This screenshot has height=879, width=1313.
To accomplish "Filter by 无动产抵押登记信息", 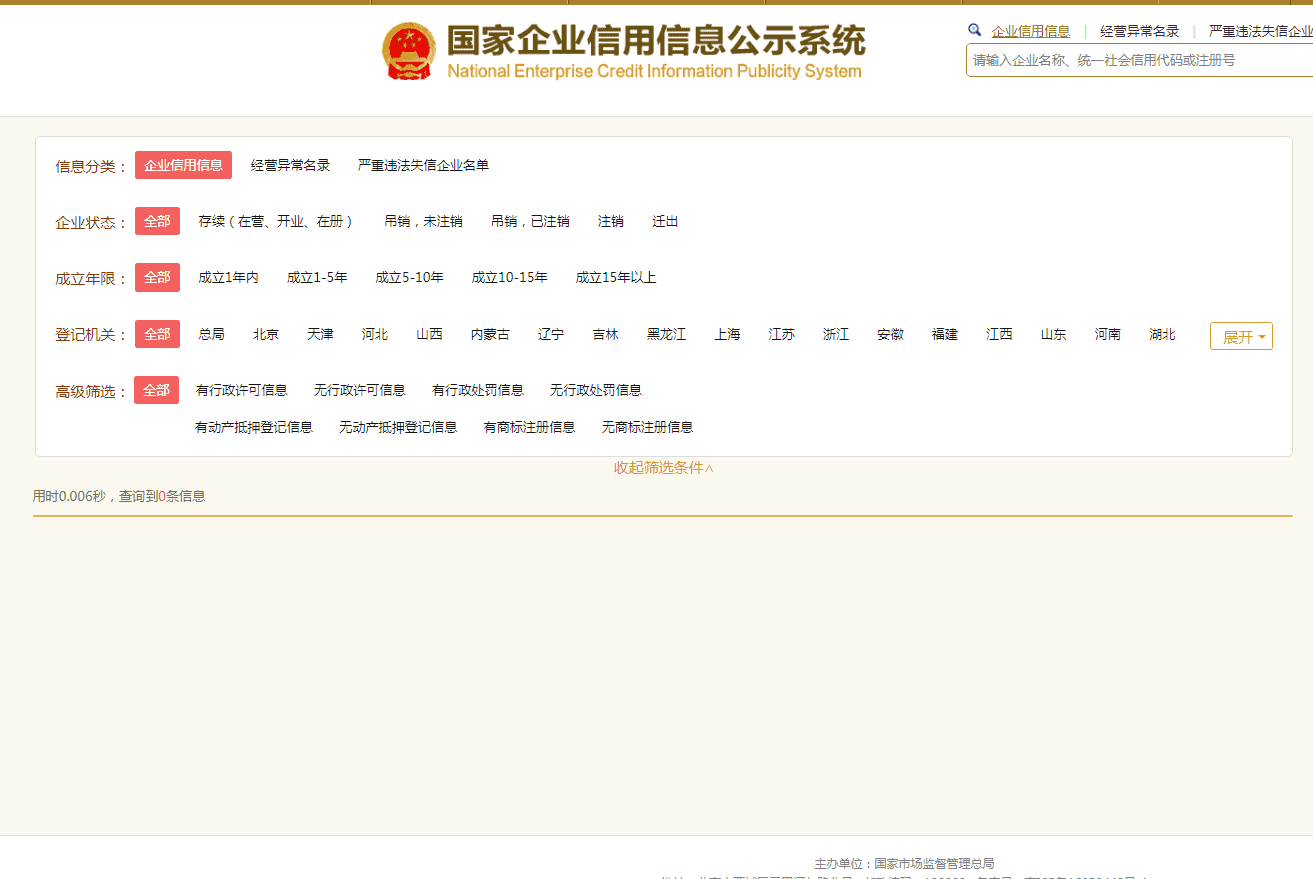I will point(398,427).
